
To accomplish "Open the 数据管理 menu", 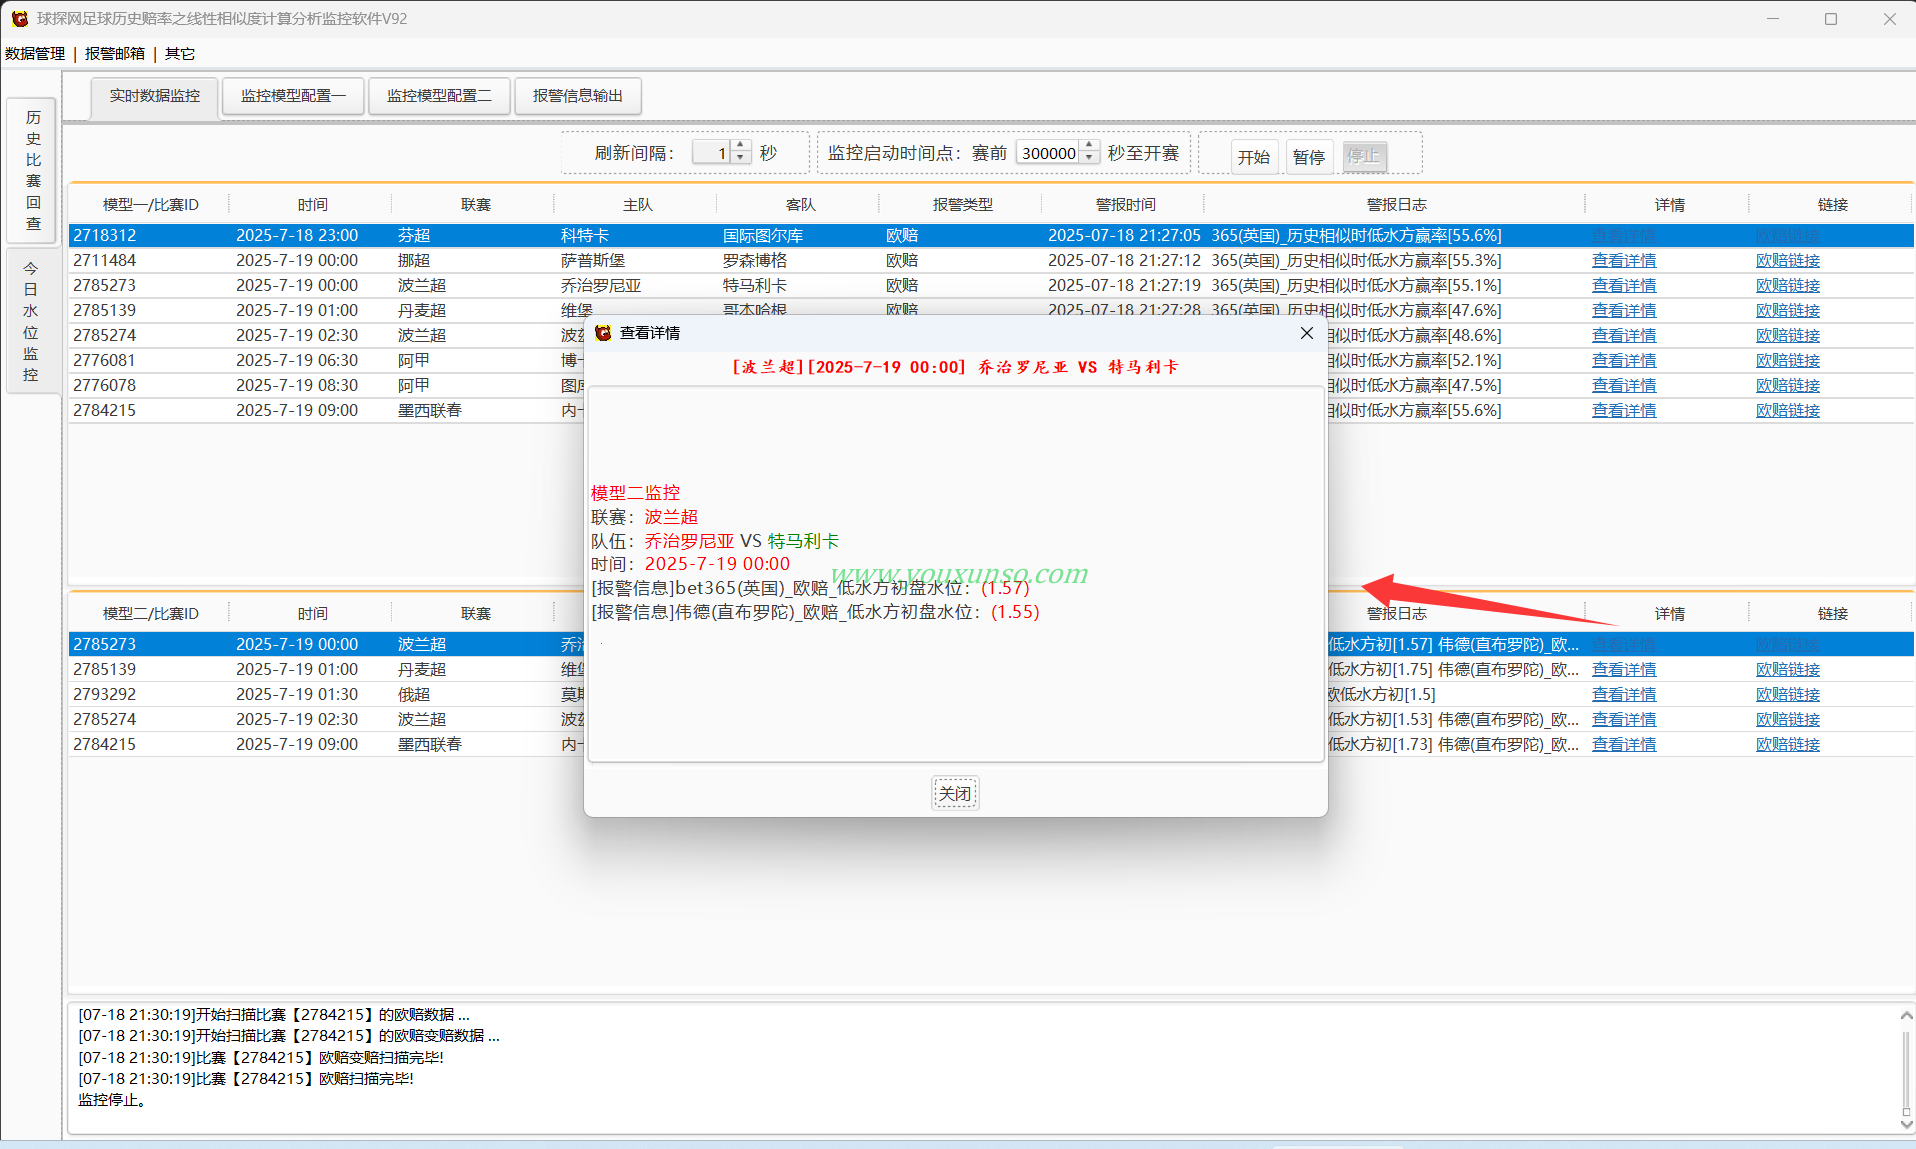I will pyautogui.click(x=35, y=54).
